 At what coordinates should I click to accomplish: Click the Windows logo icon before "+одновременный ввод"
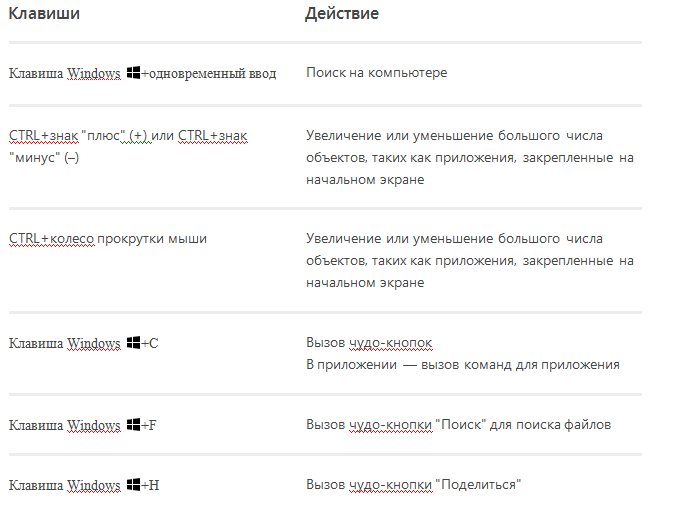point(133,73)
